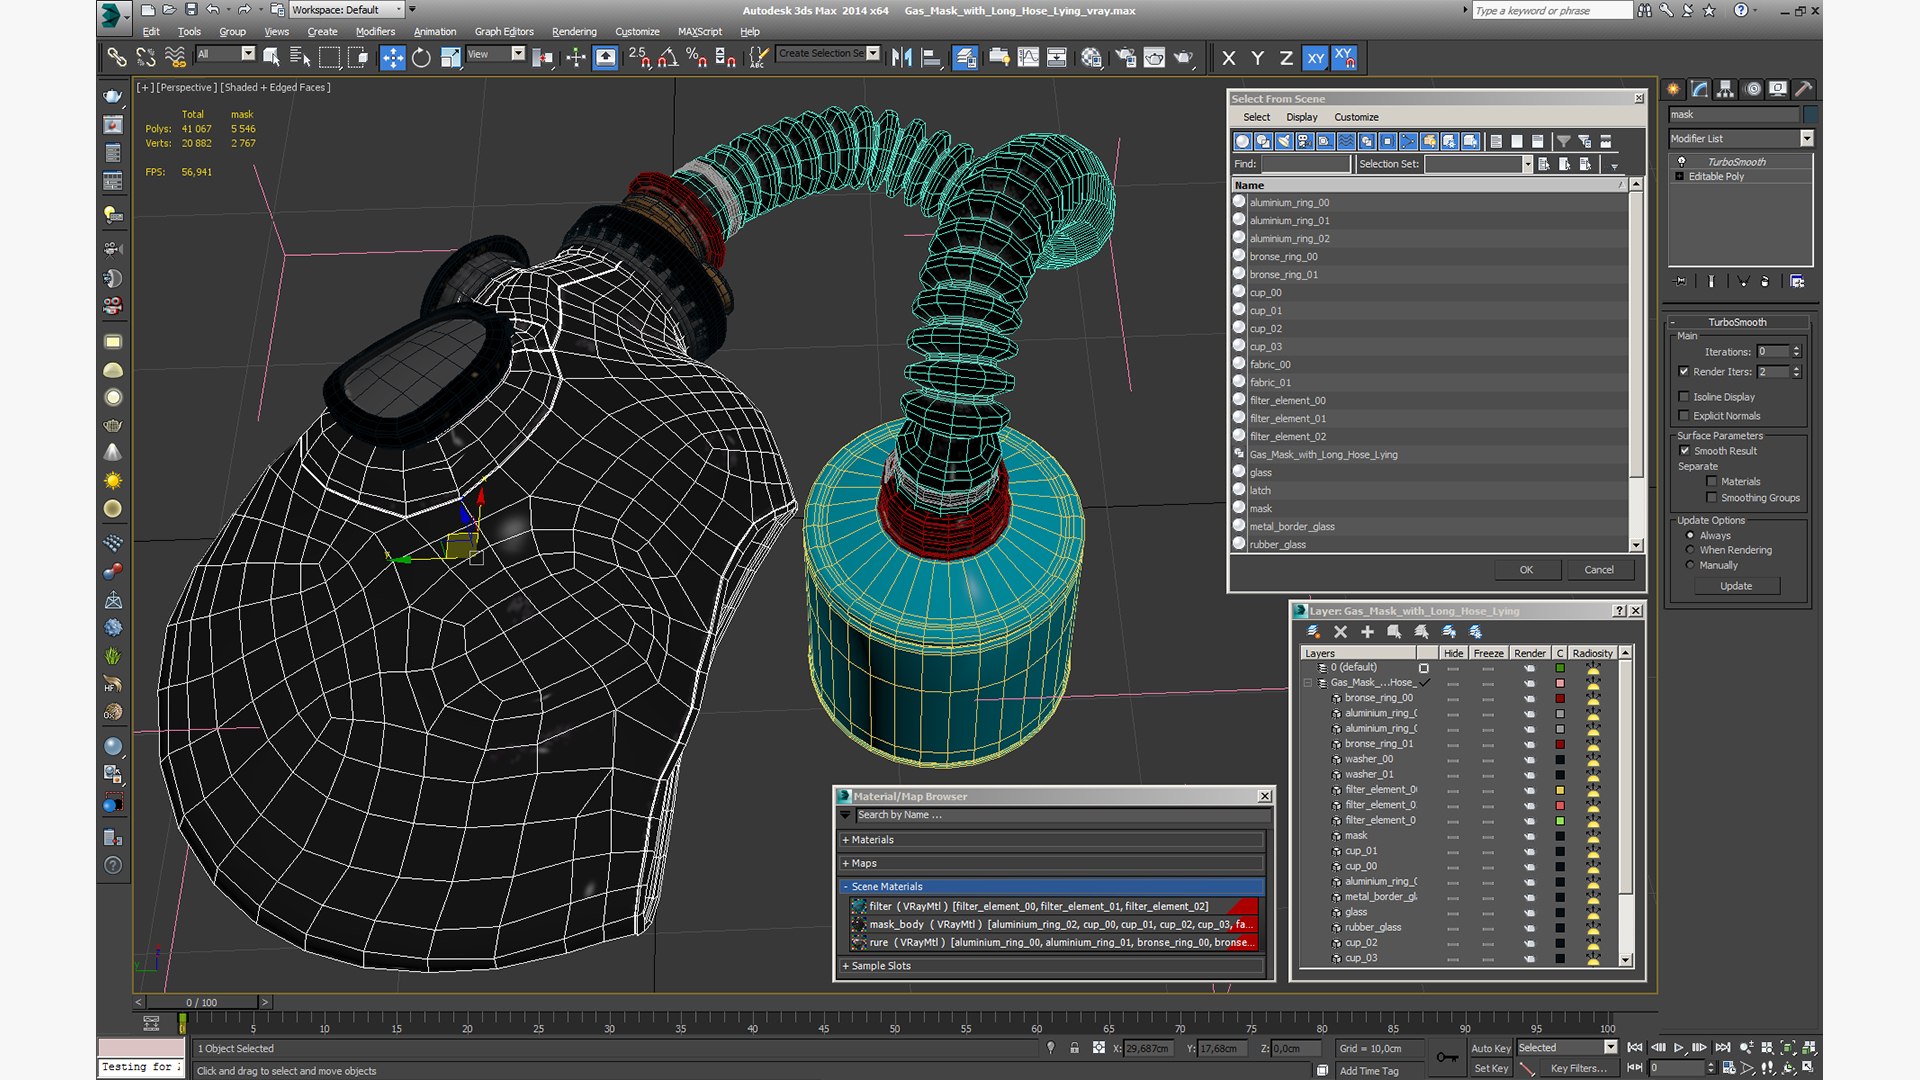Select the Move transform tool
1920x1080 pixels.
tap(392, 57)
